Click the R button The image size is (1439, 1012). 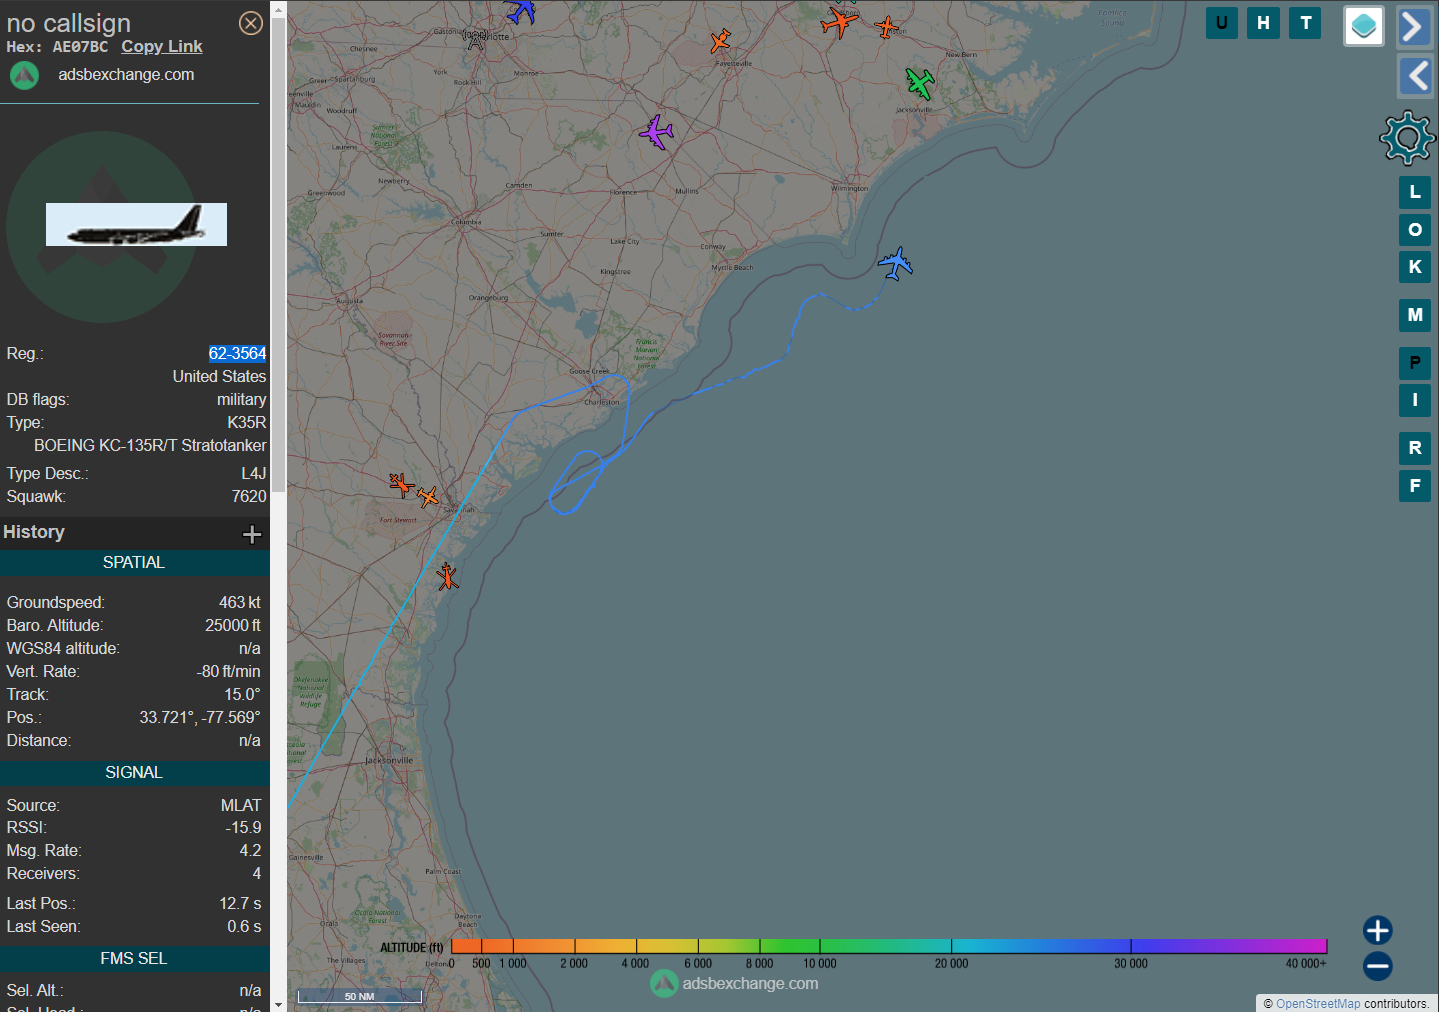tap(1415, 448)
